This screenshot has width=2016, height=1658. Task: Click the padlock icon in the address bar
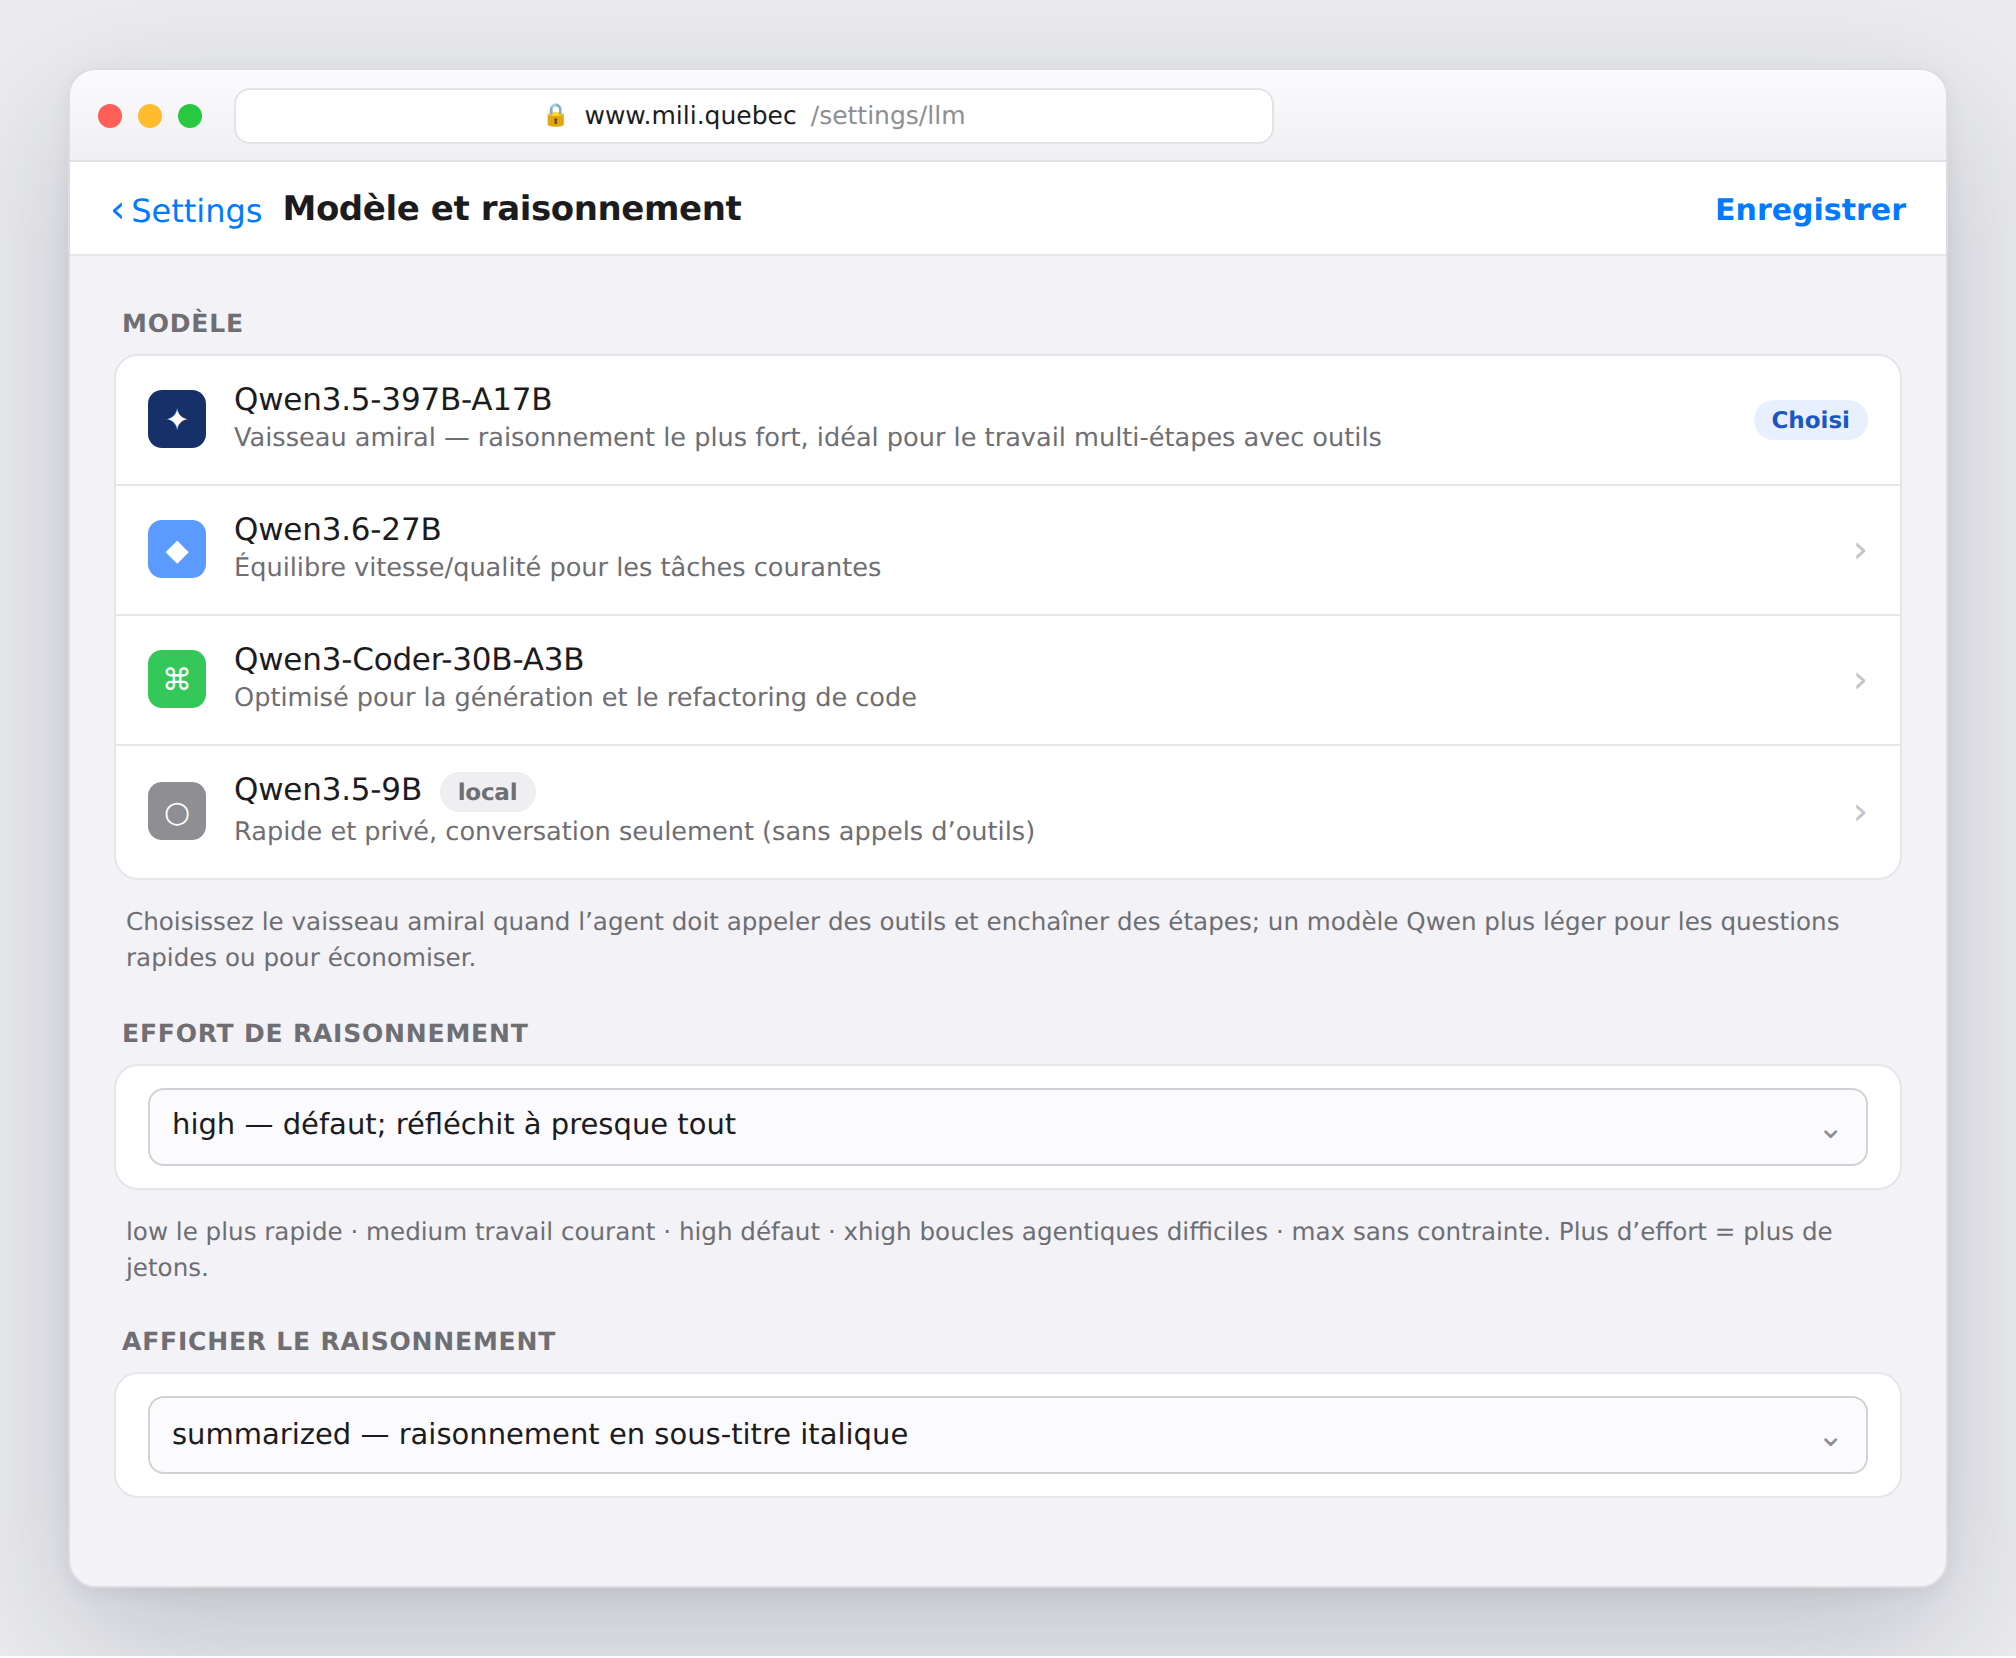[556, 115]
